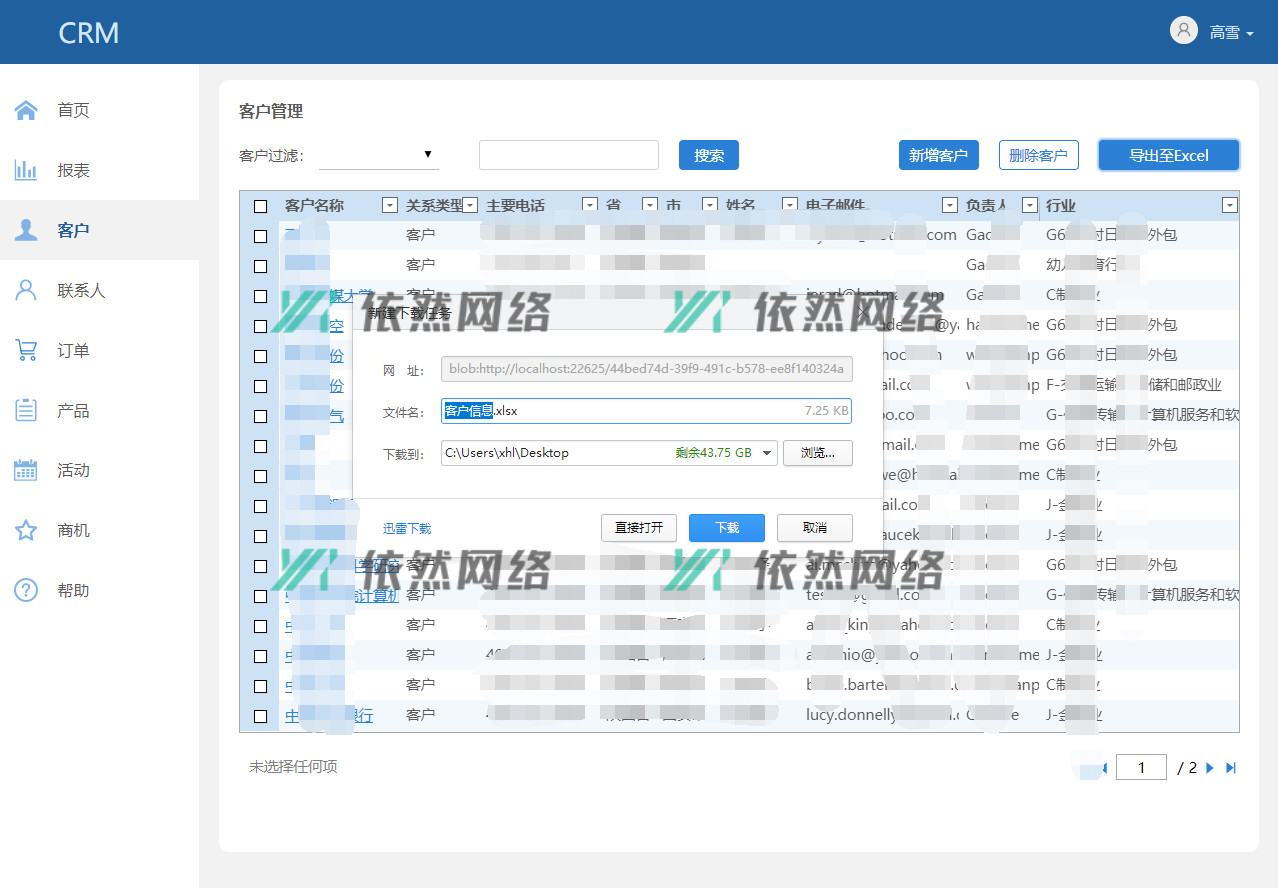Open the 行业 column filter dropdown
This screenshot has width=1278, height=888.
tap(1229, 205)
